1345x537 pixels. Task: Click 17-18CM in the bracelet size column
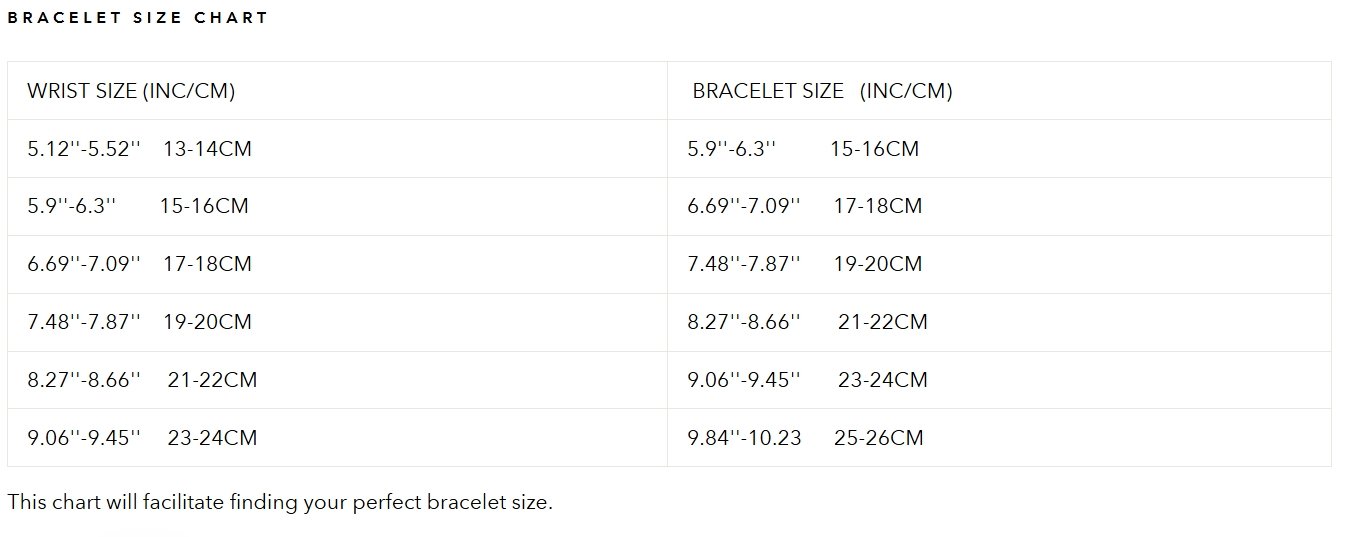878,207
